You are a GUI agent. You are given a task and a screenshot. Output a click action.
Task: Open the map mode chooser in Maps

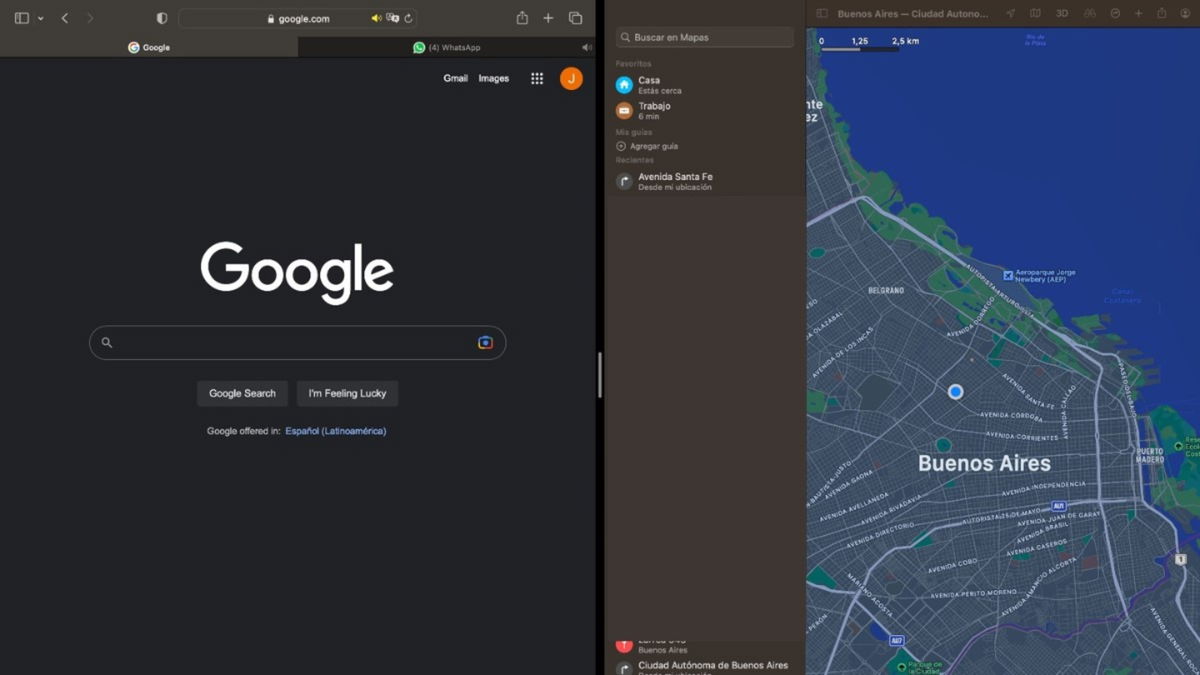(x=1035, y=14)
